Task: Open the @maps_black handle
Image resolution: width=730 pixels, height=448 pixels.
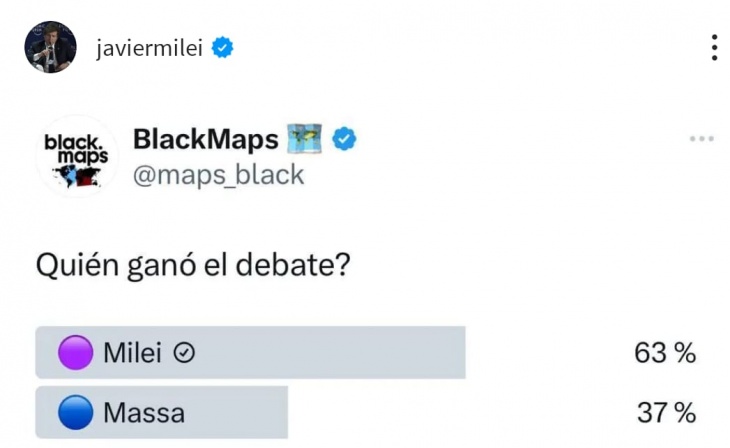Action: click(219, 175)
